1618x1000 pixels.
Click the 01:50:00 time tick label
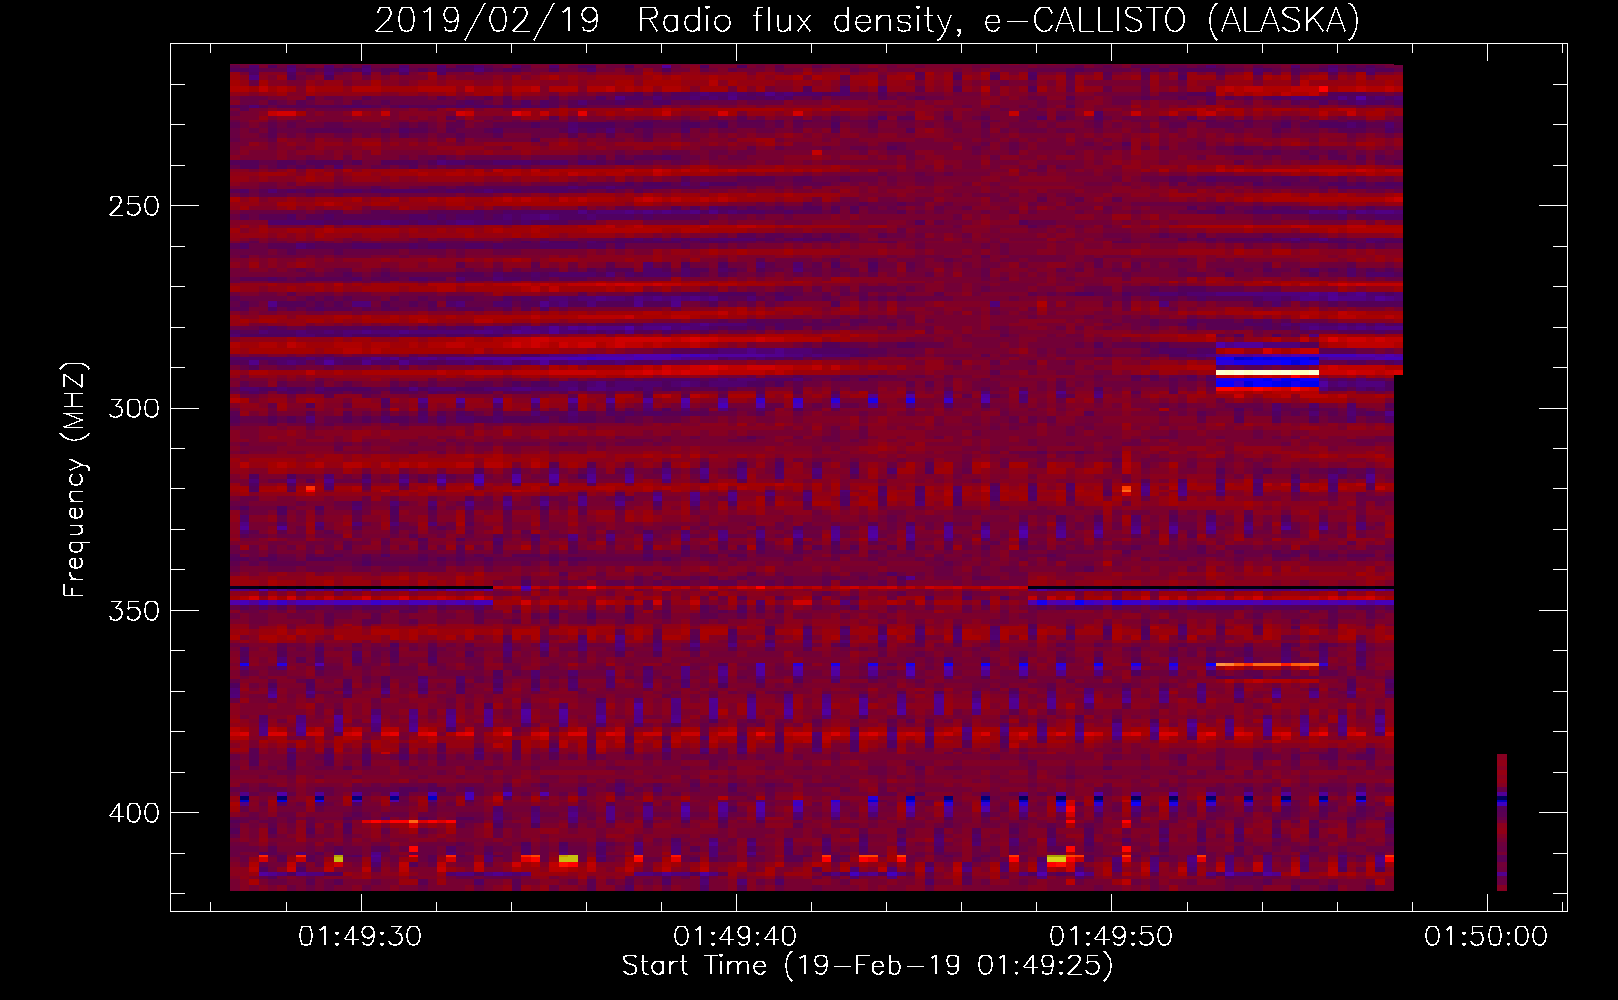(1486, 937)
